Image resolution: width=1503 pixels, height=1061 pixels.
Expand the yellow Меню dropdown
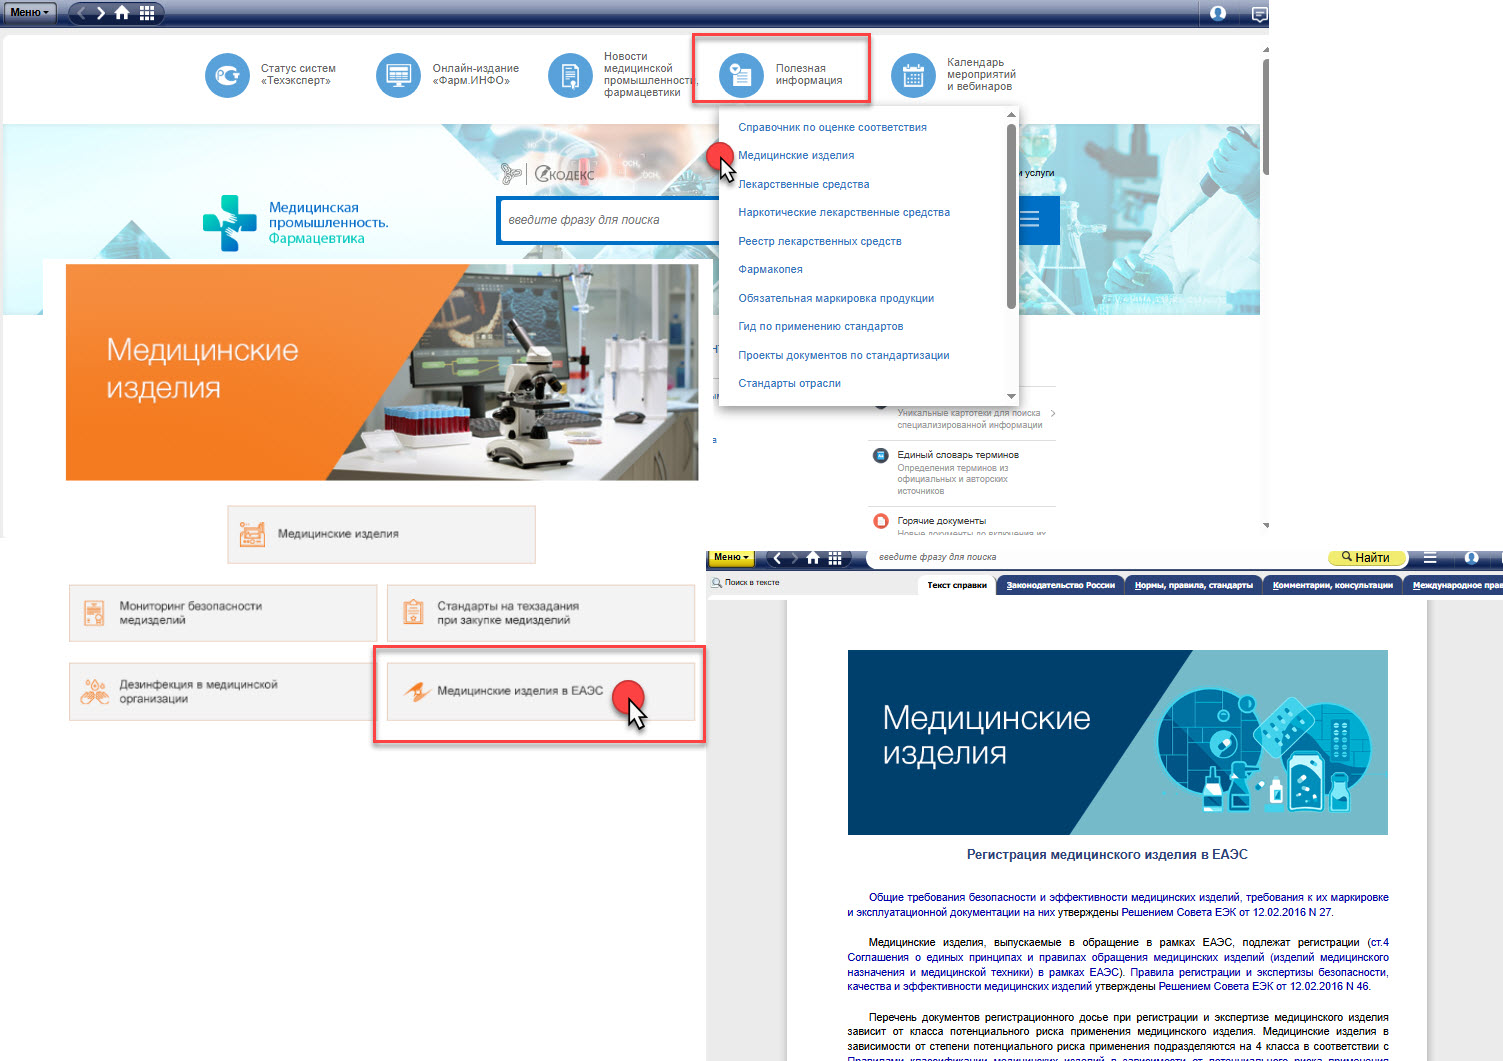pos(732,557)
